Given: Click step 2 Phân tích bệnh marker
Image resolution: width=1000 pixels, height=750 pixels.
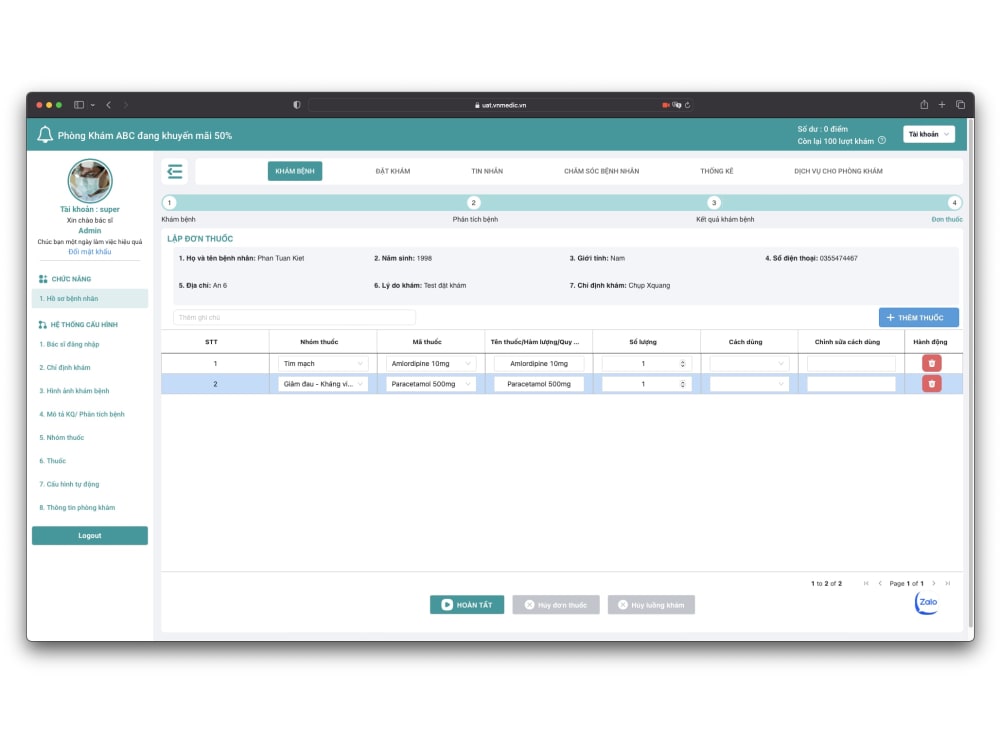Looking at the screenshot, I should [x=473, y=203].
